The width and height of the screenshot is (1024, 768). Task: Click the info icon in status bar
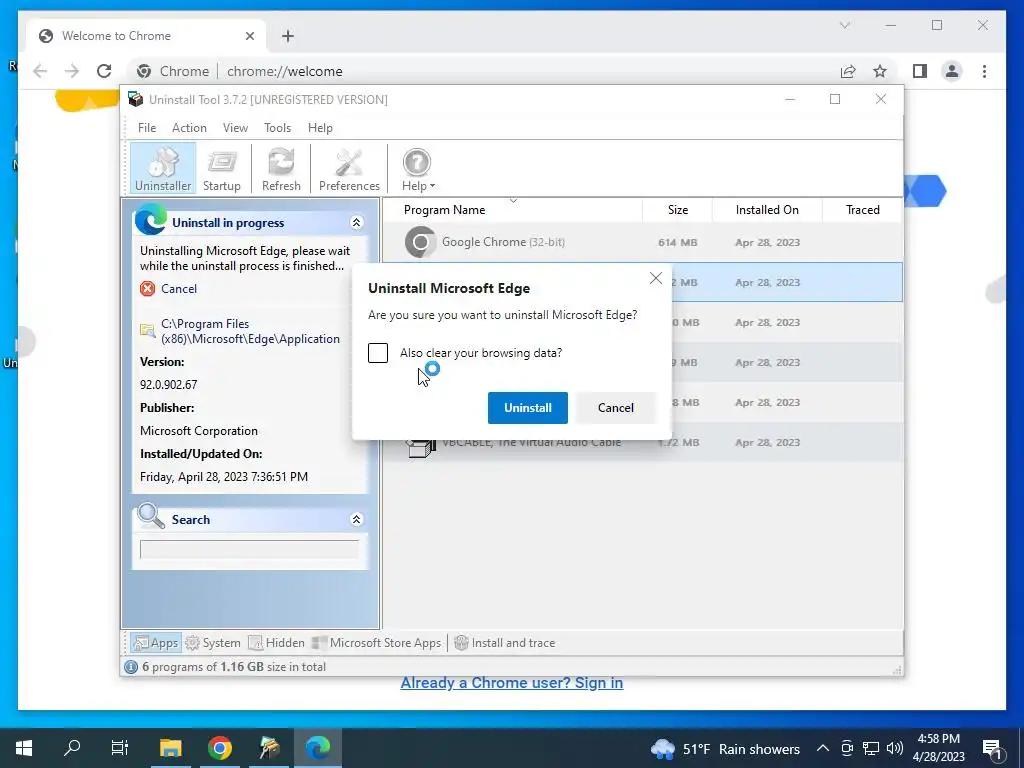pos(131,667)
